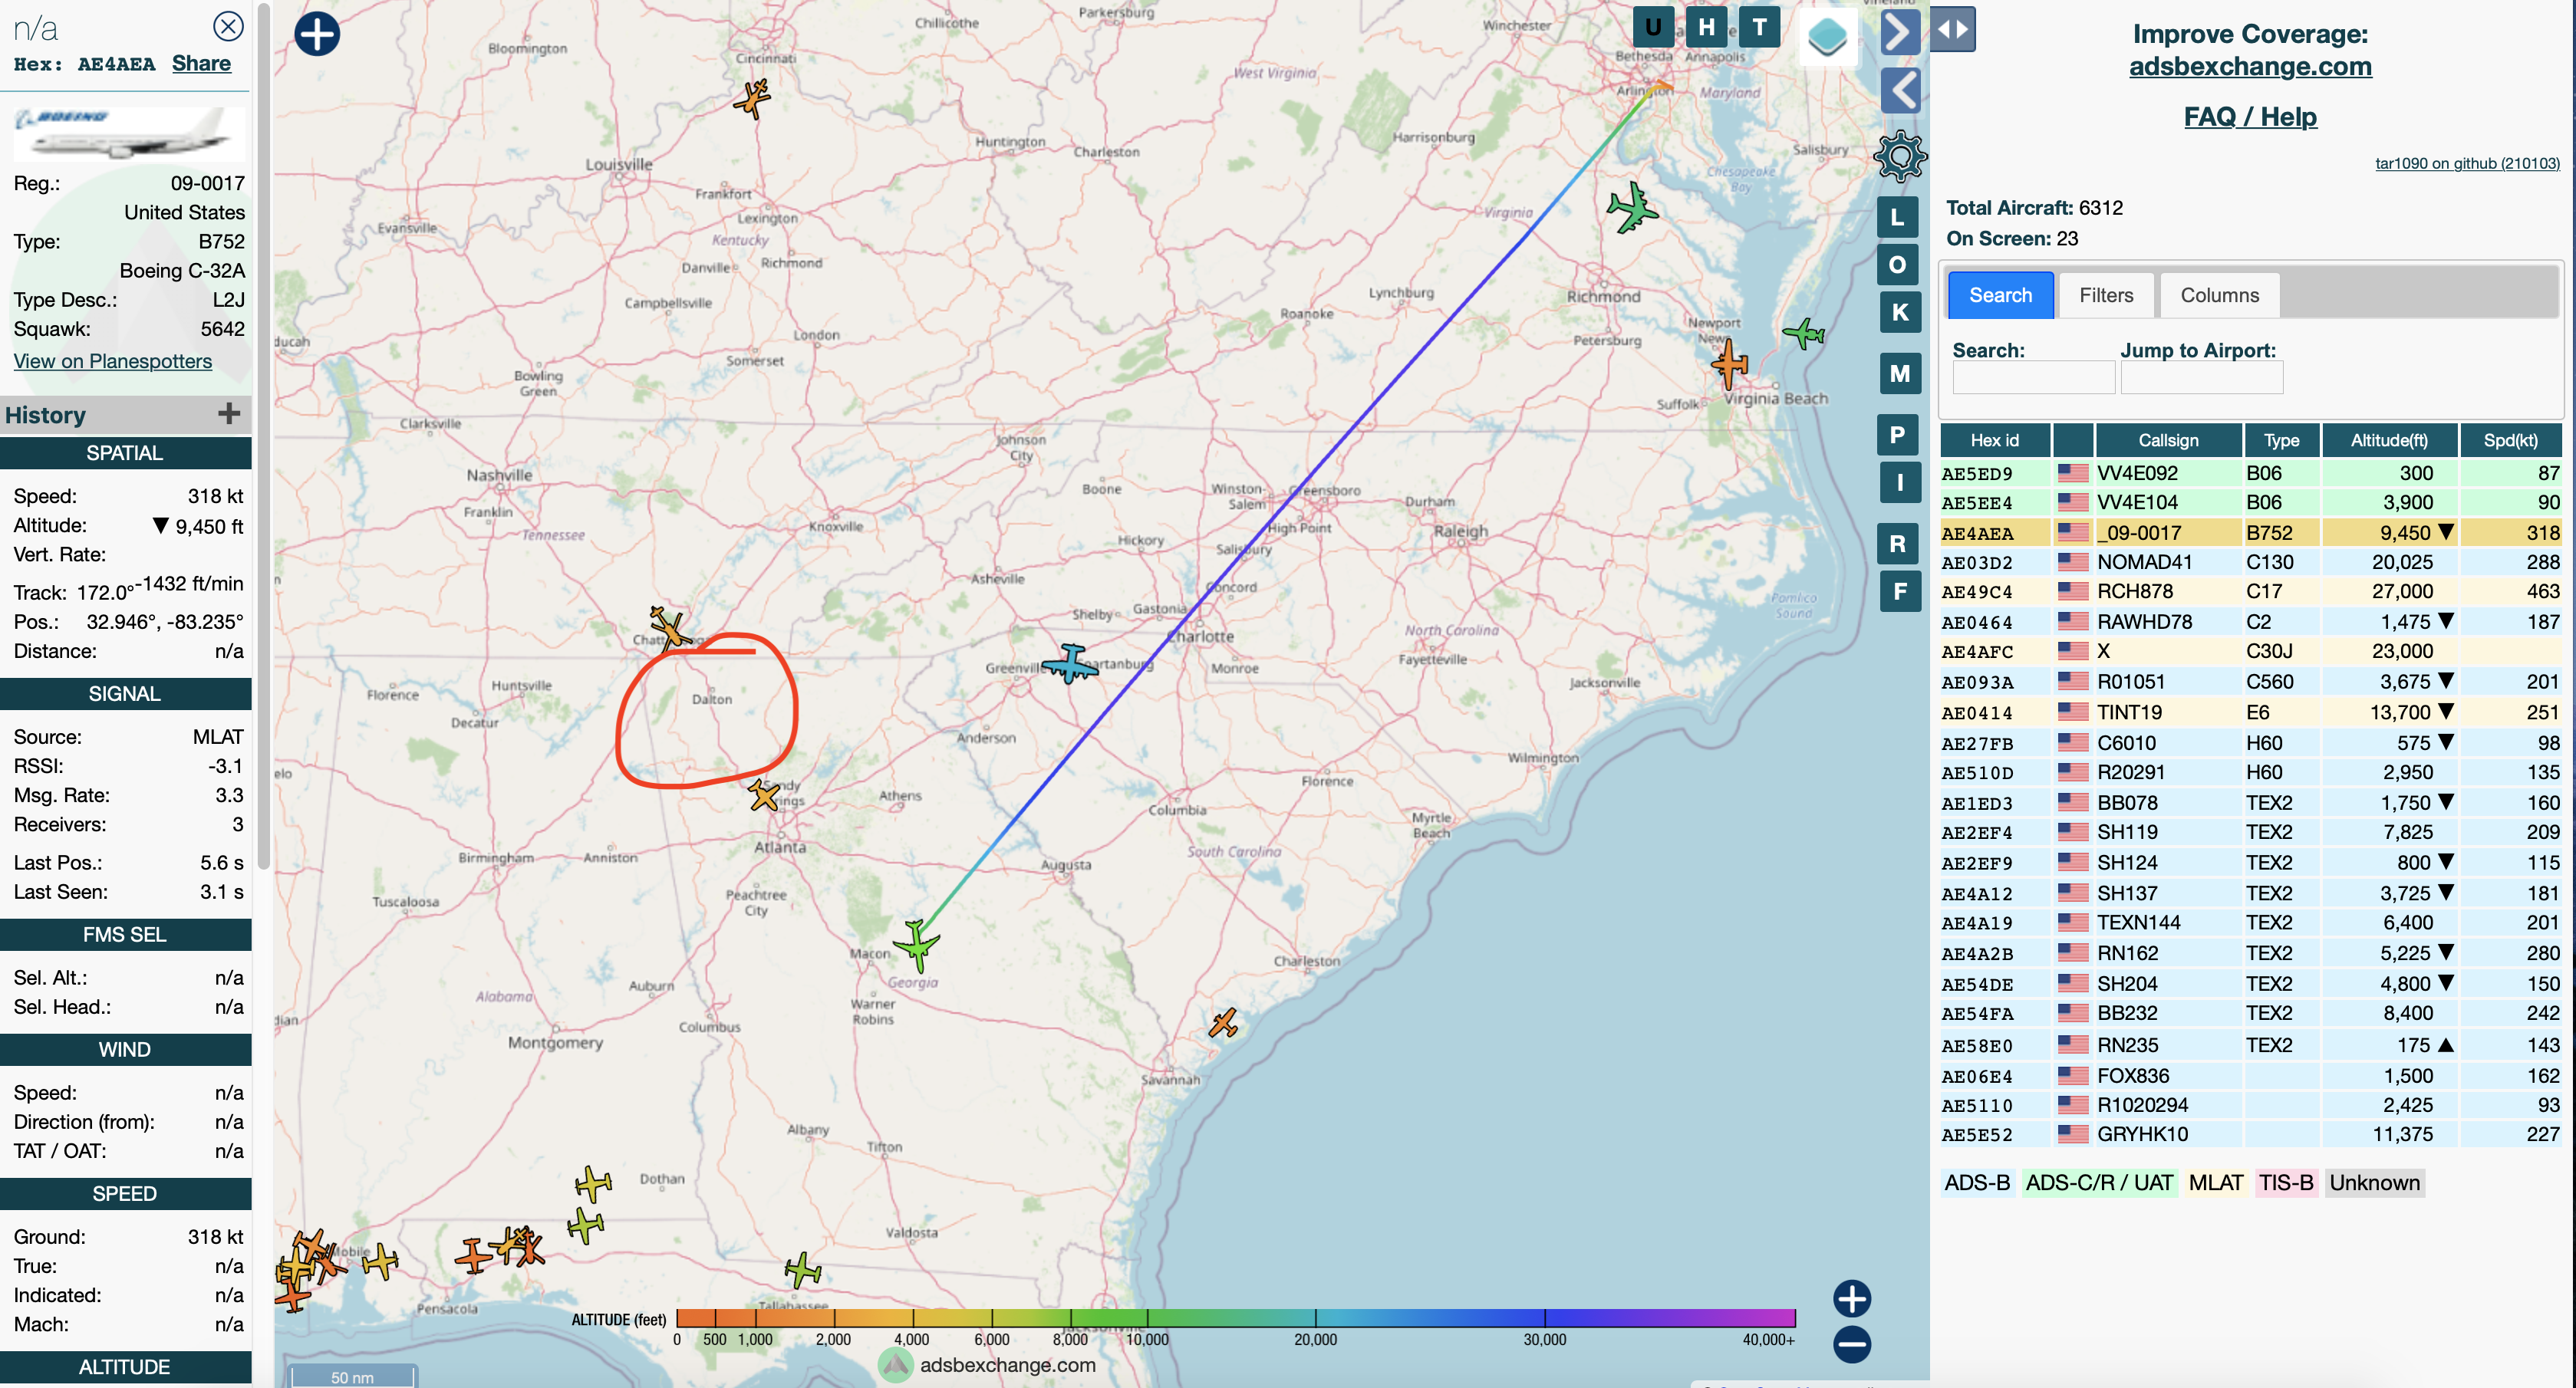Toggle the O map option

(1899, 265)
